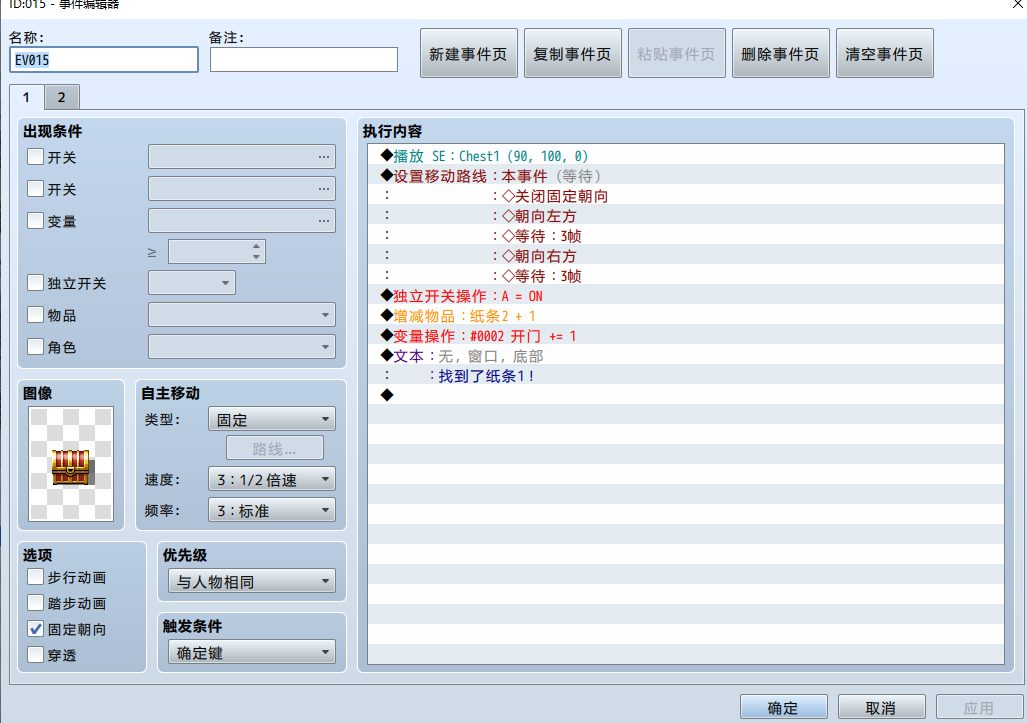1027x723 pixels.
Task: Click the 备注 note input field
Action: (x=303, y=60)
